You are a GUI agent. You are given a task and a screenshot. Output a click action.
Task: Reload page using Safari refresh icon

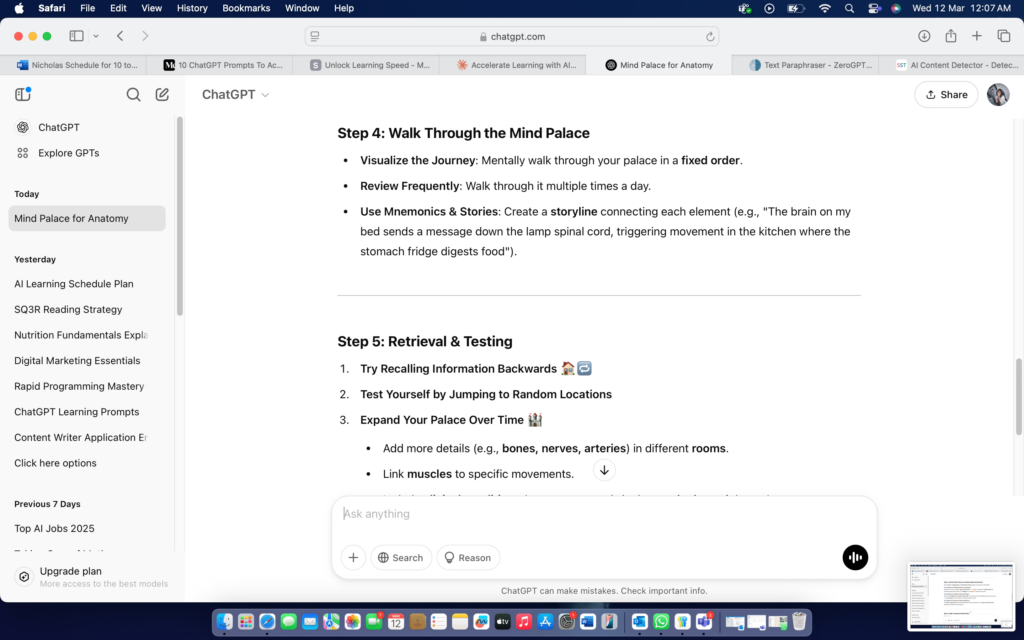click(x=711, y=36)
